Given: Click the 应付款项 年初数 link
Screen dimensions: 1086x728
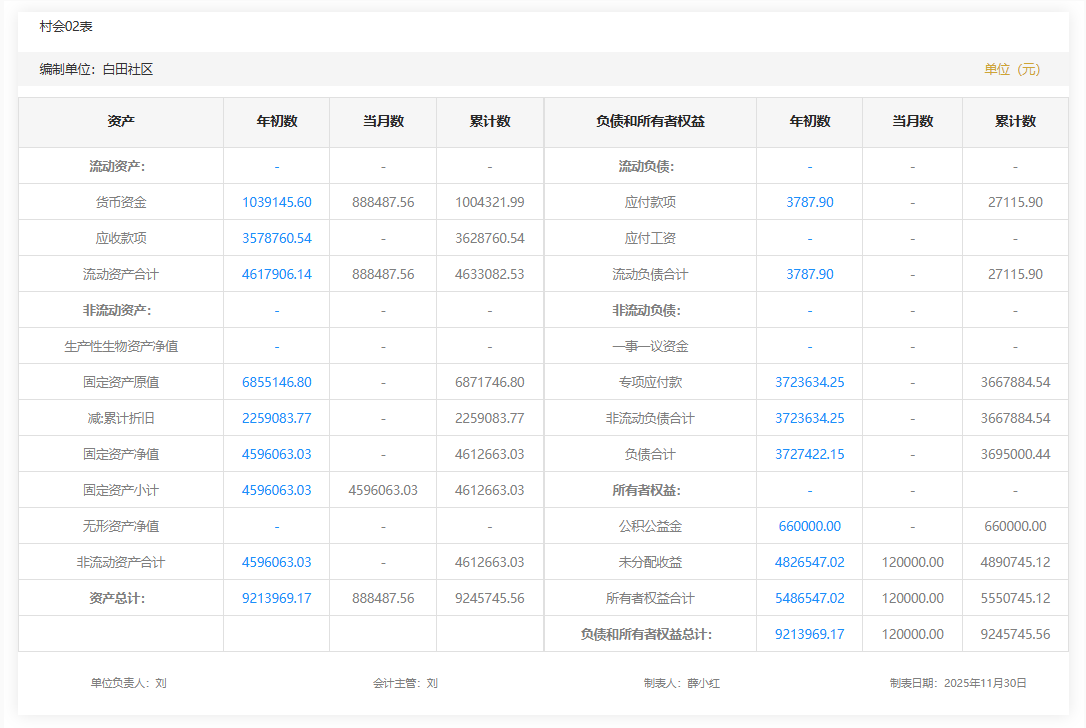Looking at the screenshot, I should (809, 202).
